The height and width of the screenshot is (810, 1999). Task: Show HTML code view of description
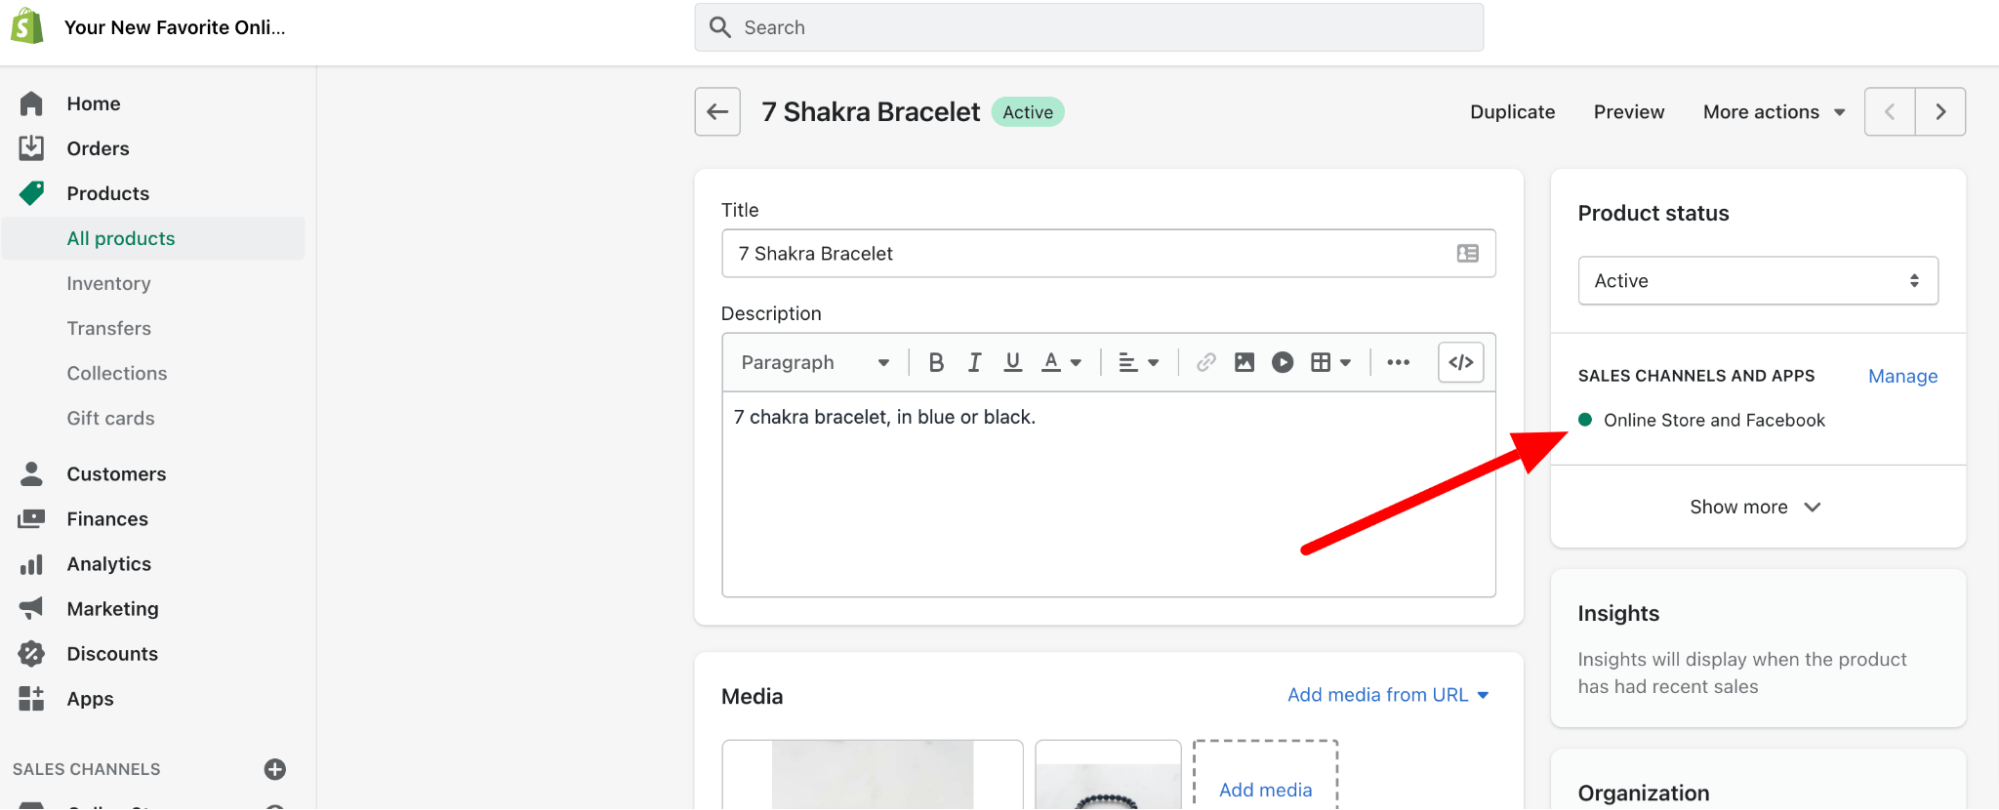pyautogui.click(x=1460, y=362)
